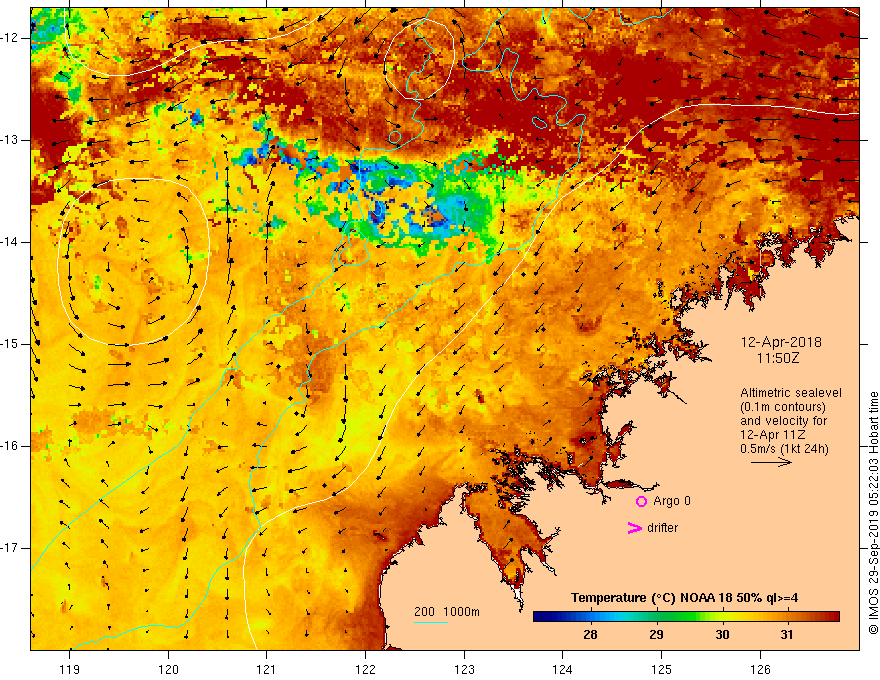This screenshot has width=880, height=680.
Task: Click the 29 value on temperature scale
Action: [656, 635]
